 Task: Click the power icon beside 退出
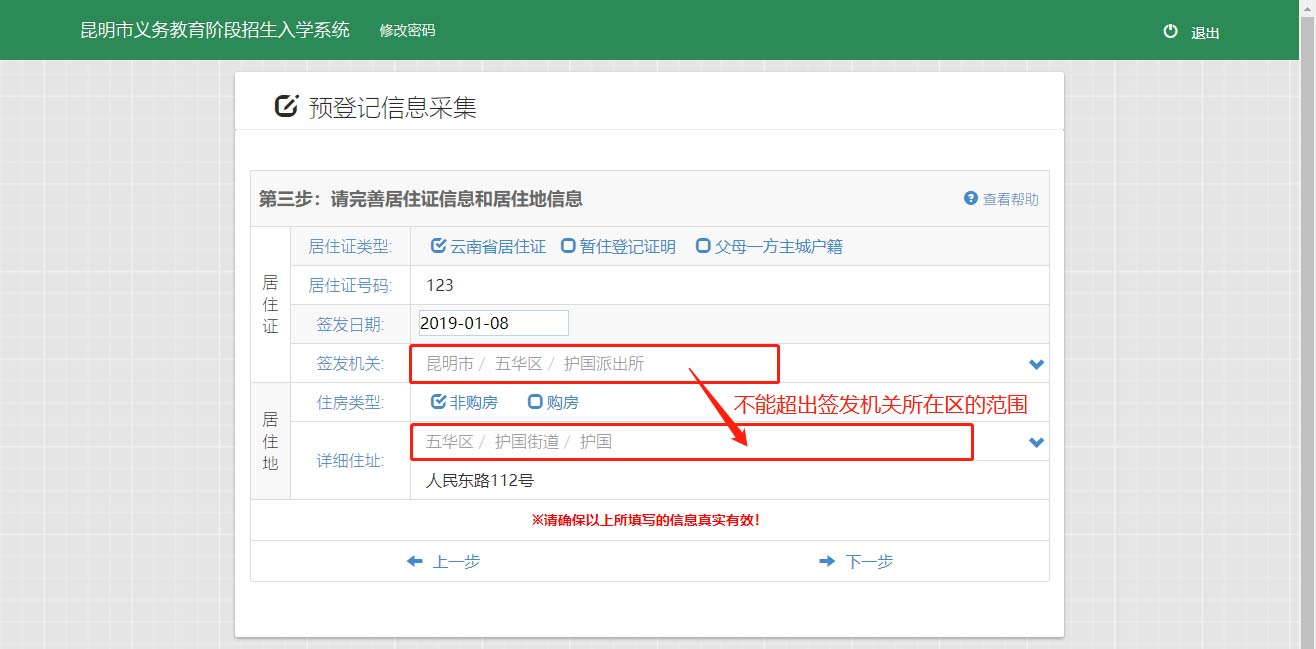1170,32
